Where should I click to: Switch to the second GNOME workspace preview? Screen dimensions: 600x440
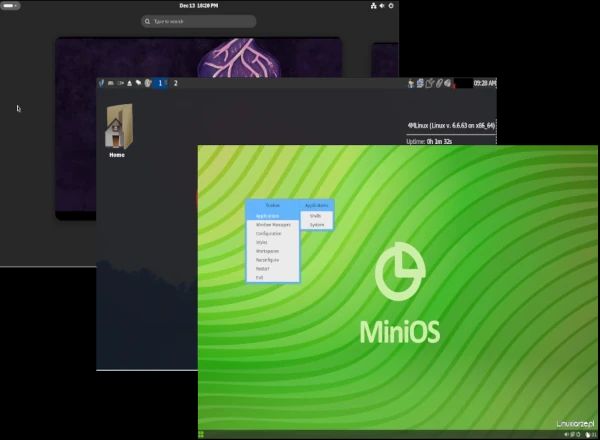tap(385, 60)
